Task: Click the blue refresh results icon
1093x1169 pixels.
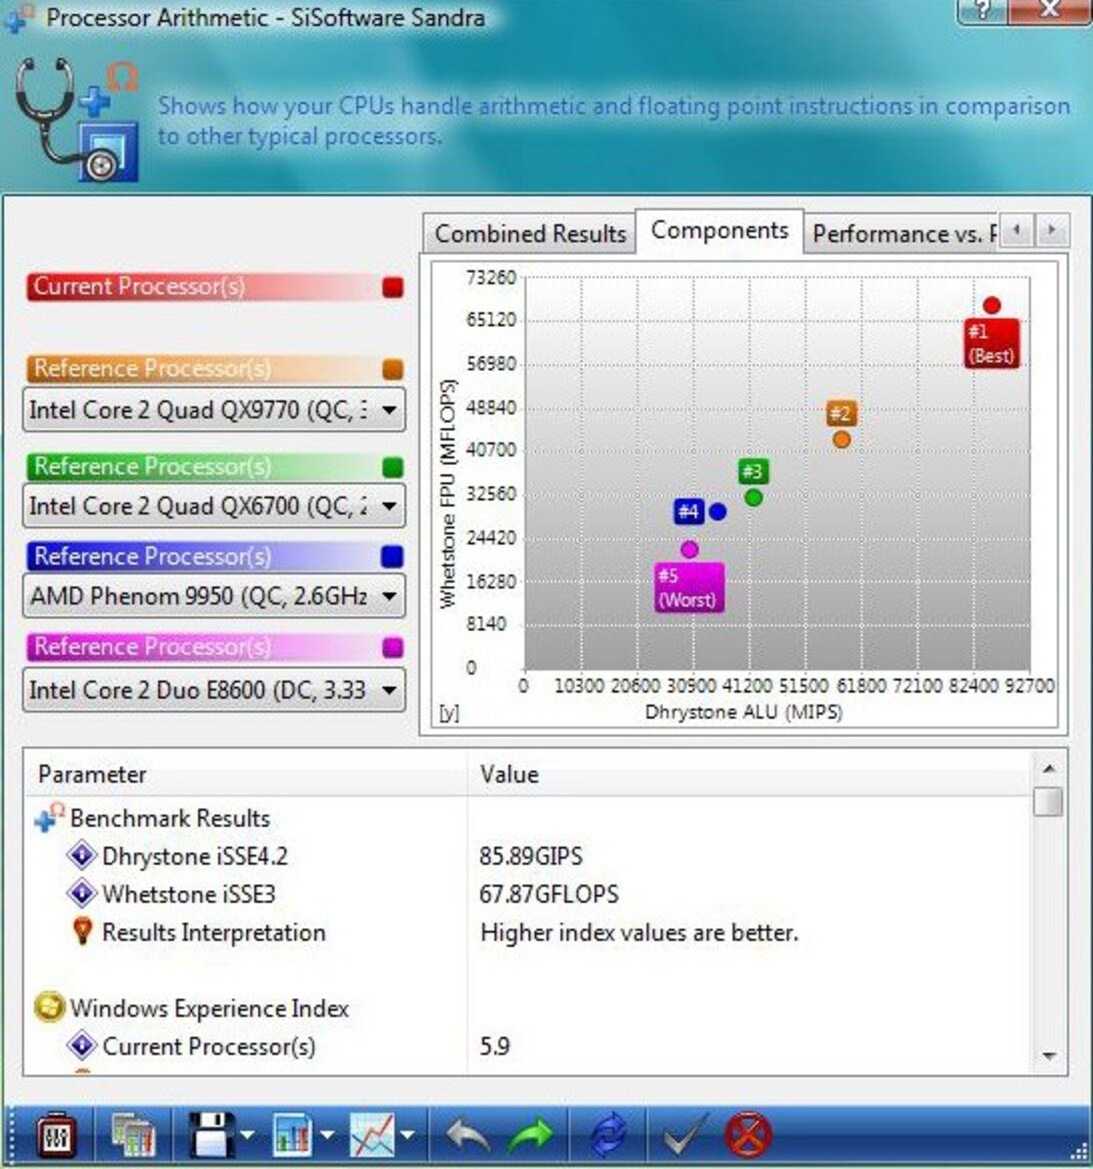Action: [608, 1135]
